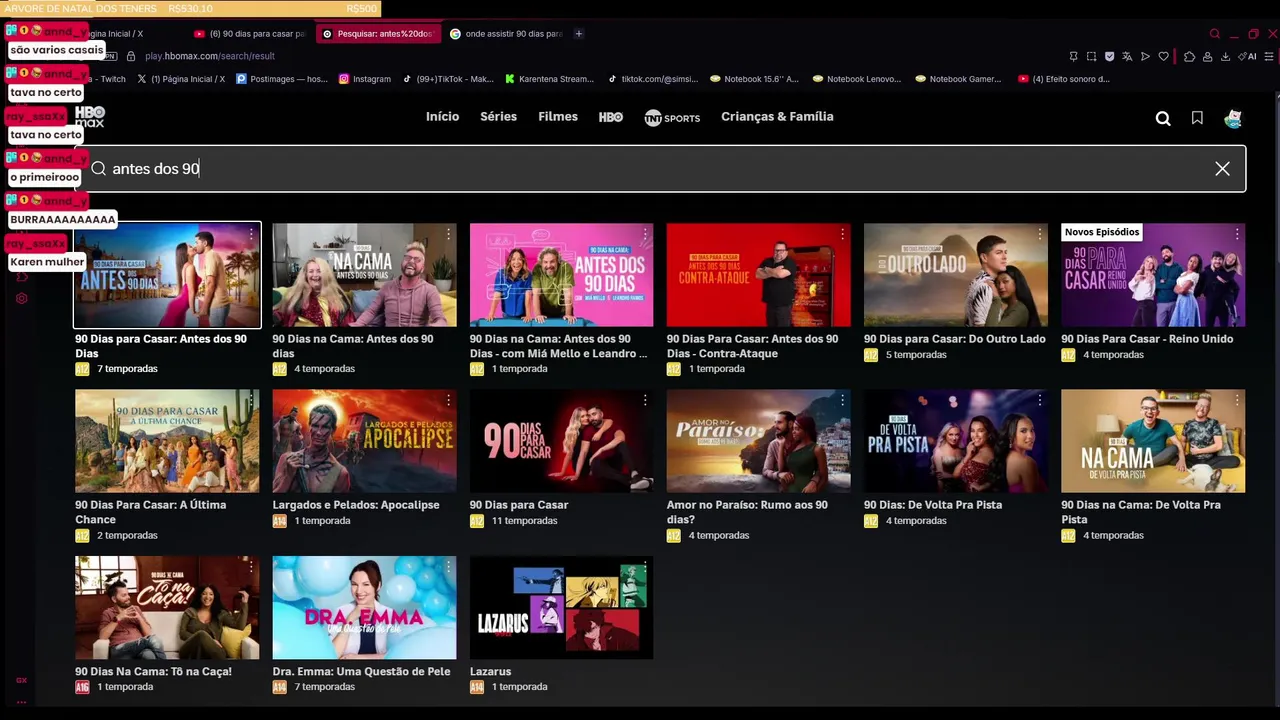The image size is (1280, 720).
Task: Click browser search tabs magnifier icon
Action: click(x=1215, y=34)
